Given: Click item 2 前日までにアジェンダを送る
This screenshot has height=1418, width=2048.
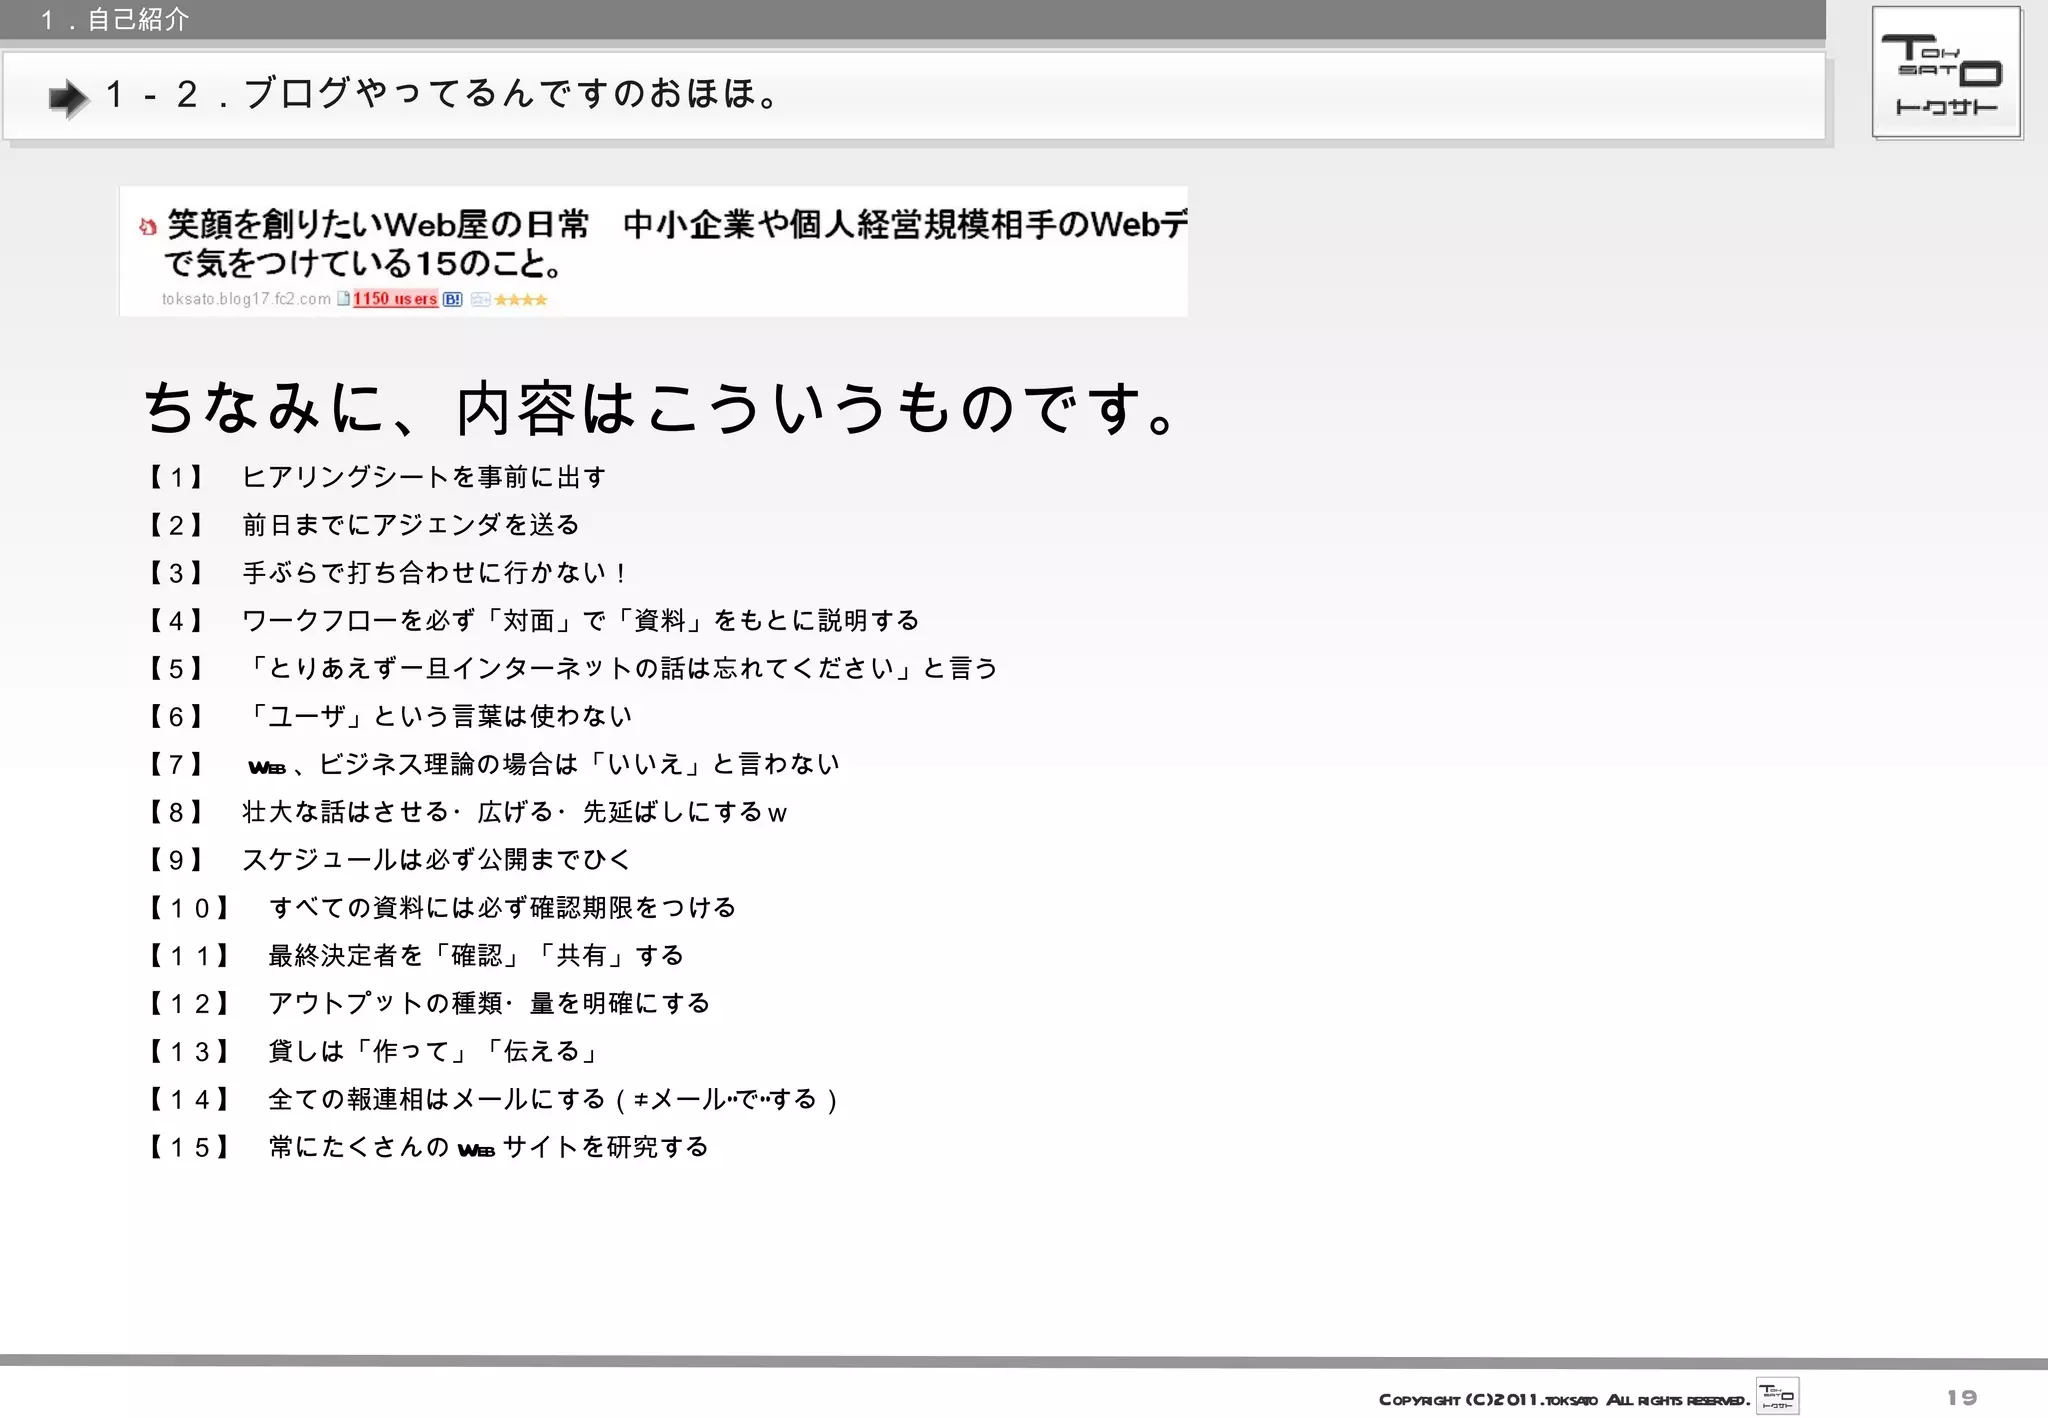Looking at the screenshot, I should click(x=363, y=525).
